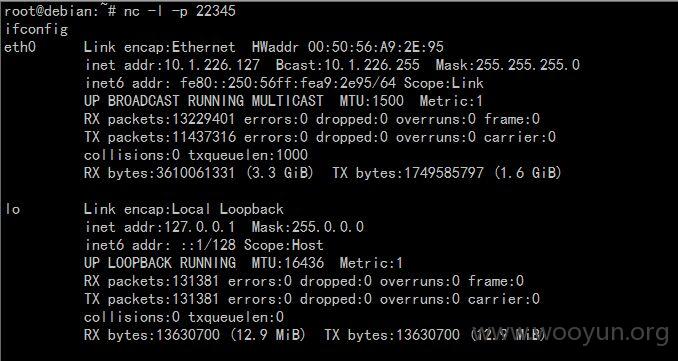Click the RX packets:13229401 text
The image size is (678, 361).
point(160,119)
